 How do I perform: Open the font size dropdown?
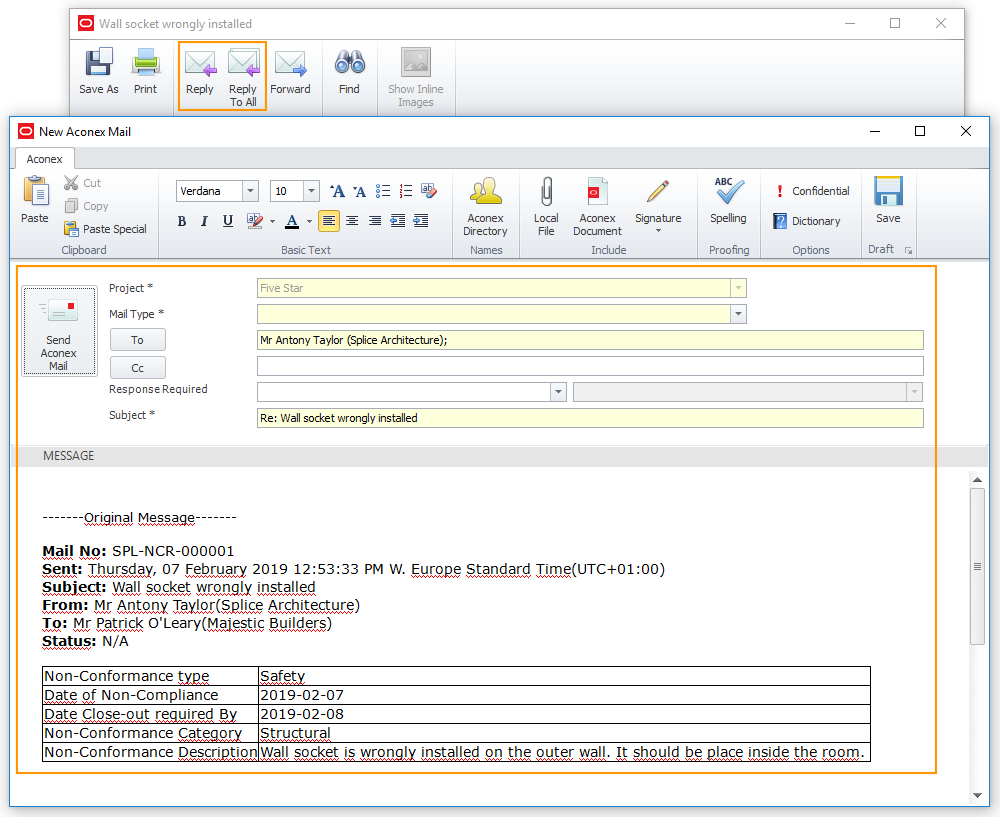point(311,191)
